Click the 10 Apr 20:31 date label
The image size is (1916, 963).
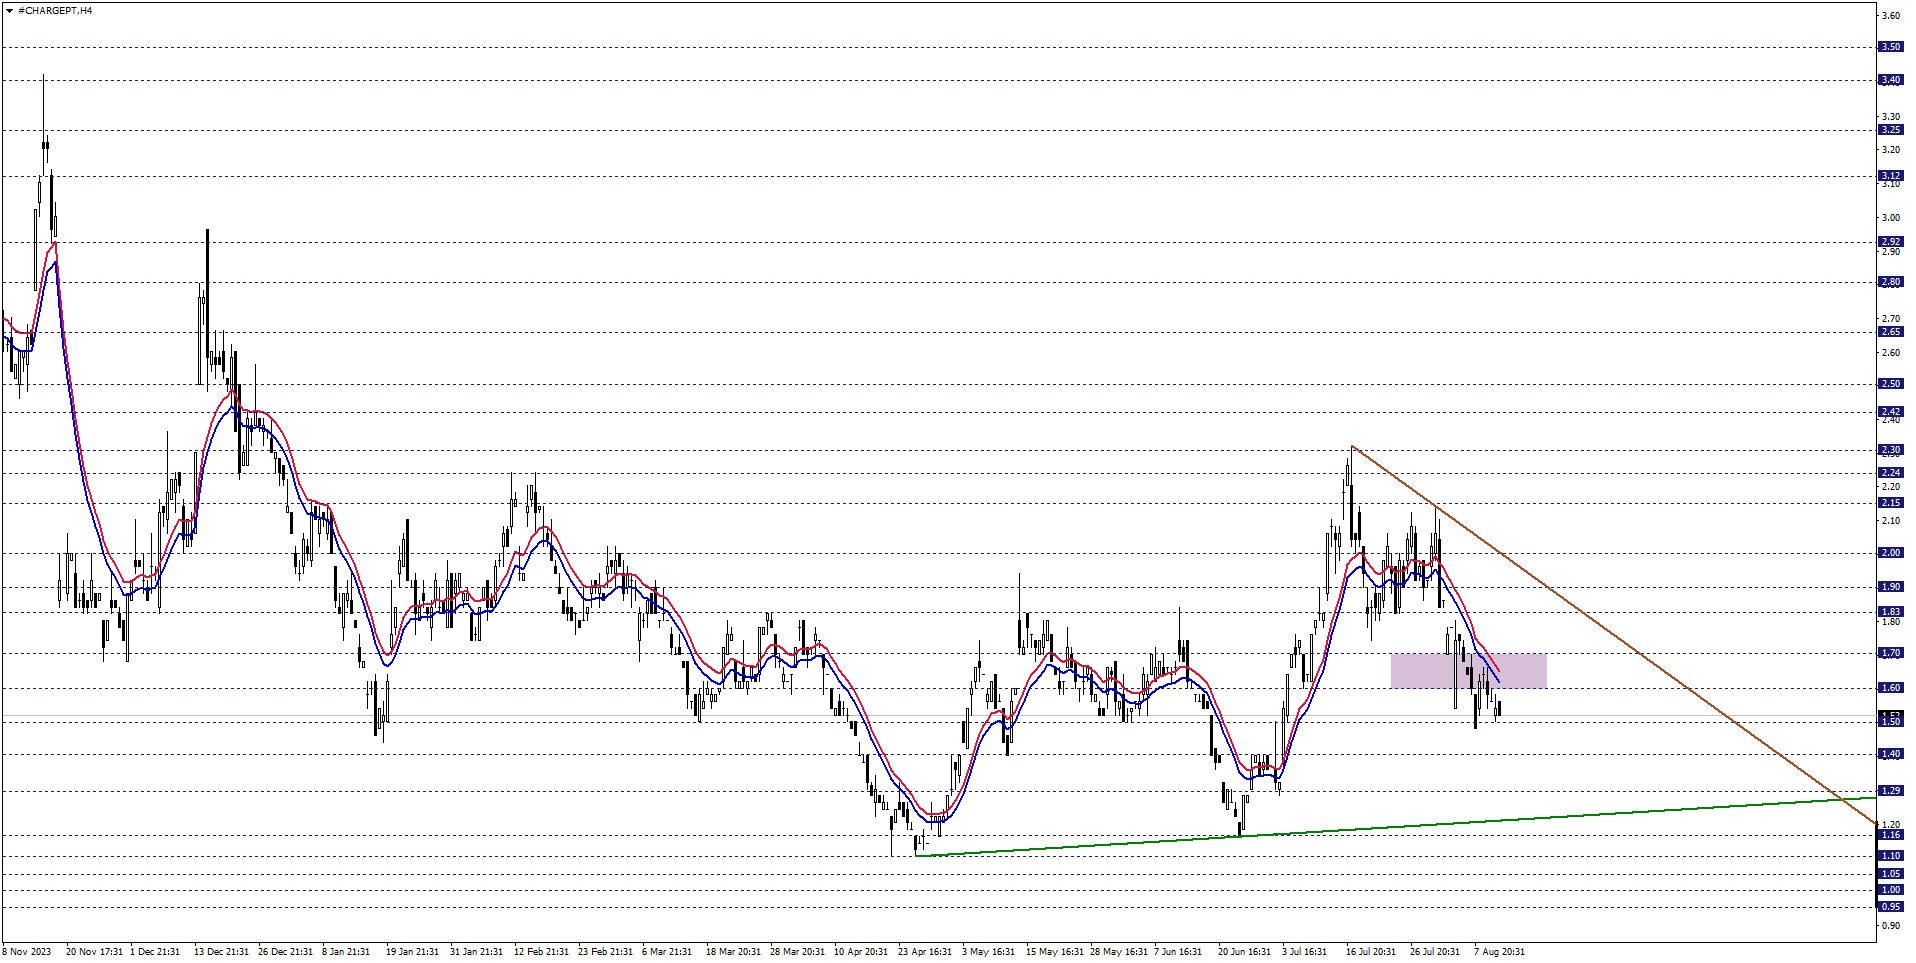861,952
